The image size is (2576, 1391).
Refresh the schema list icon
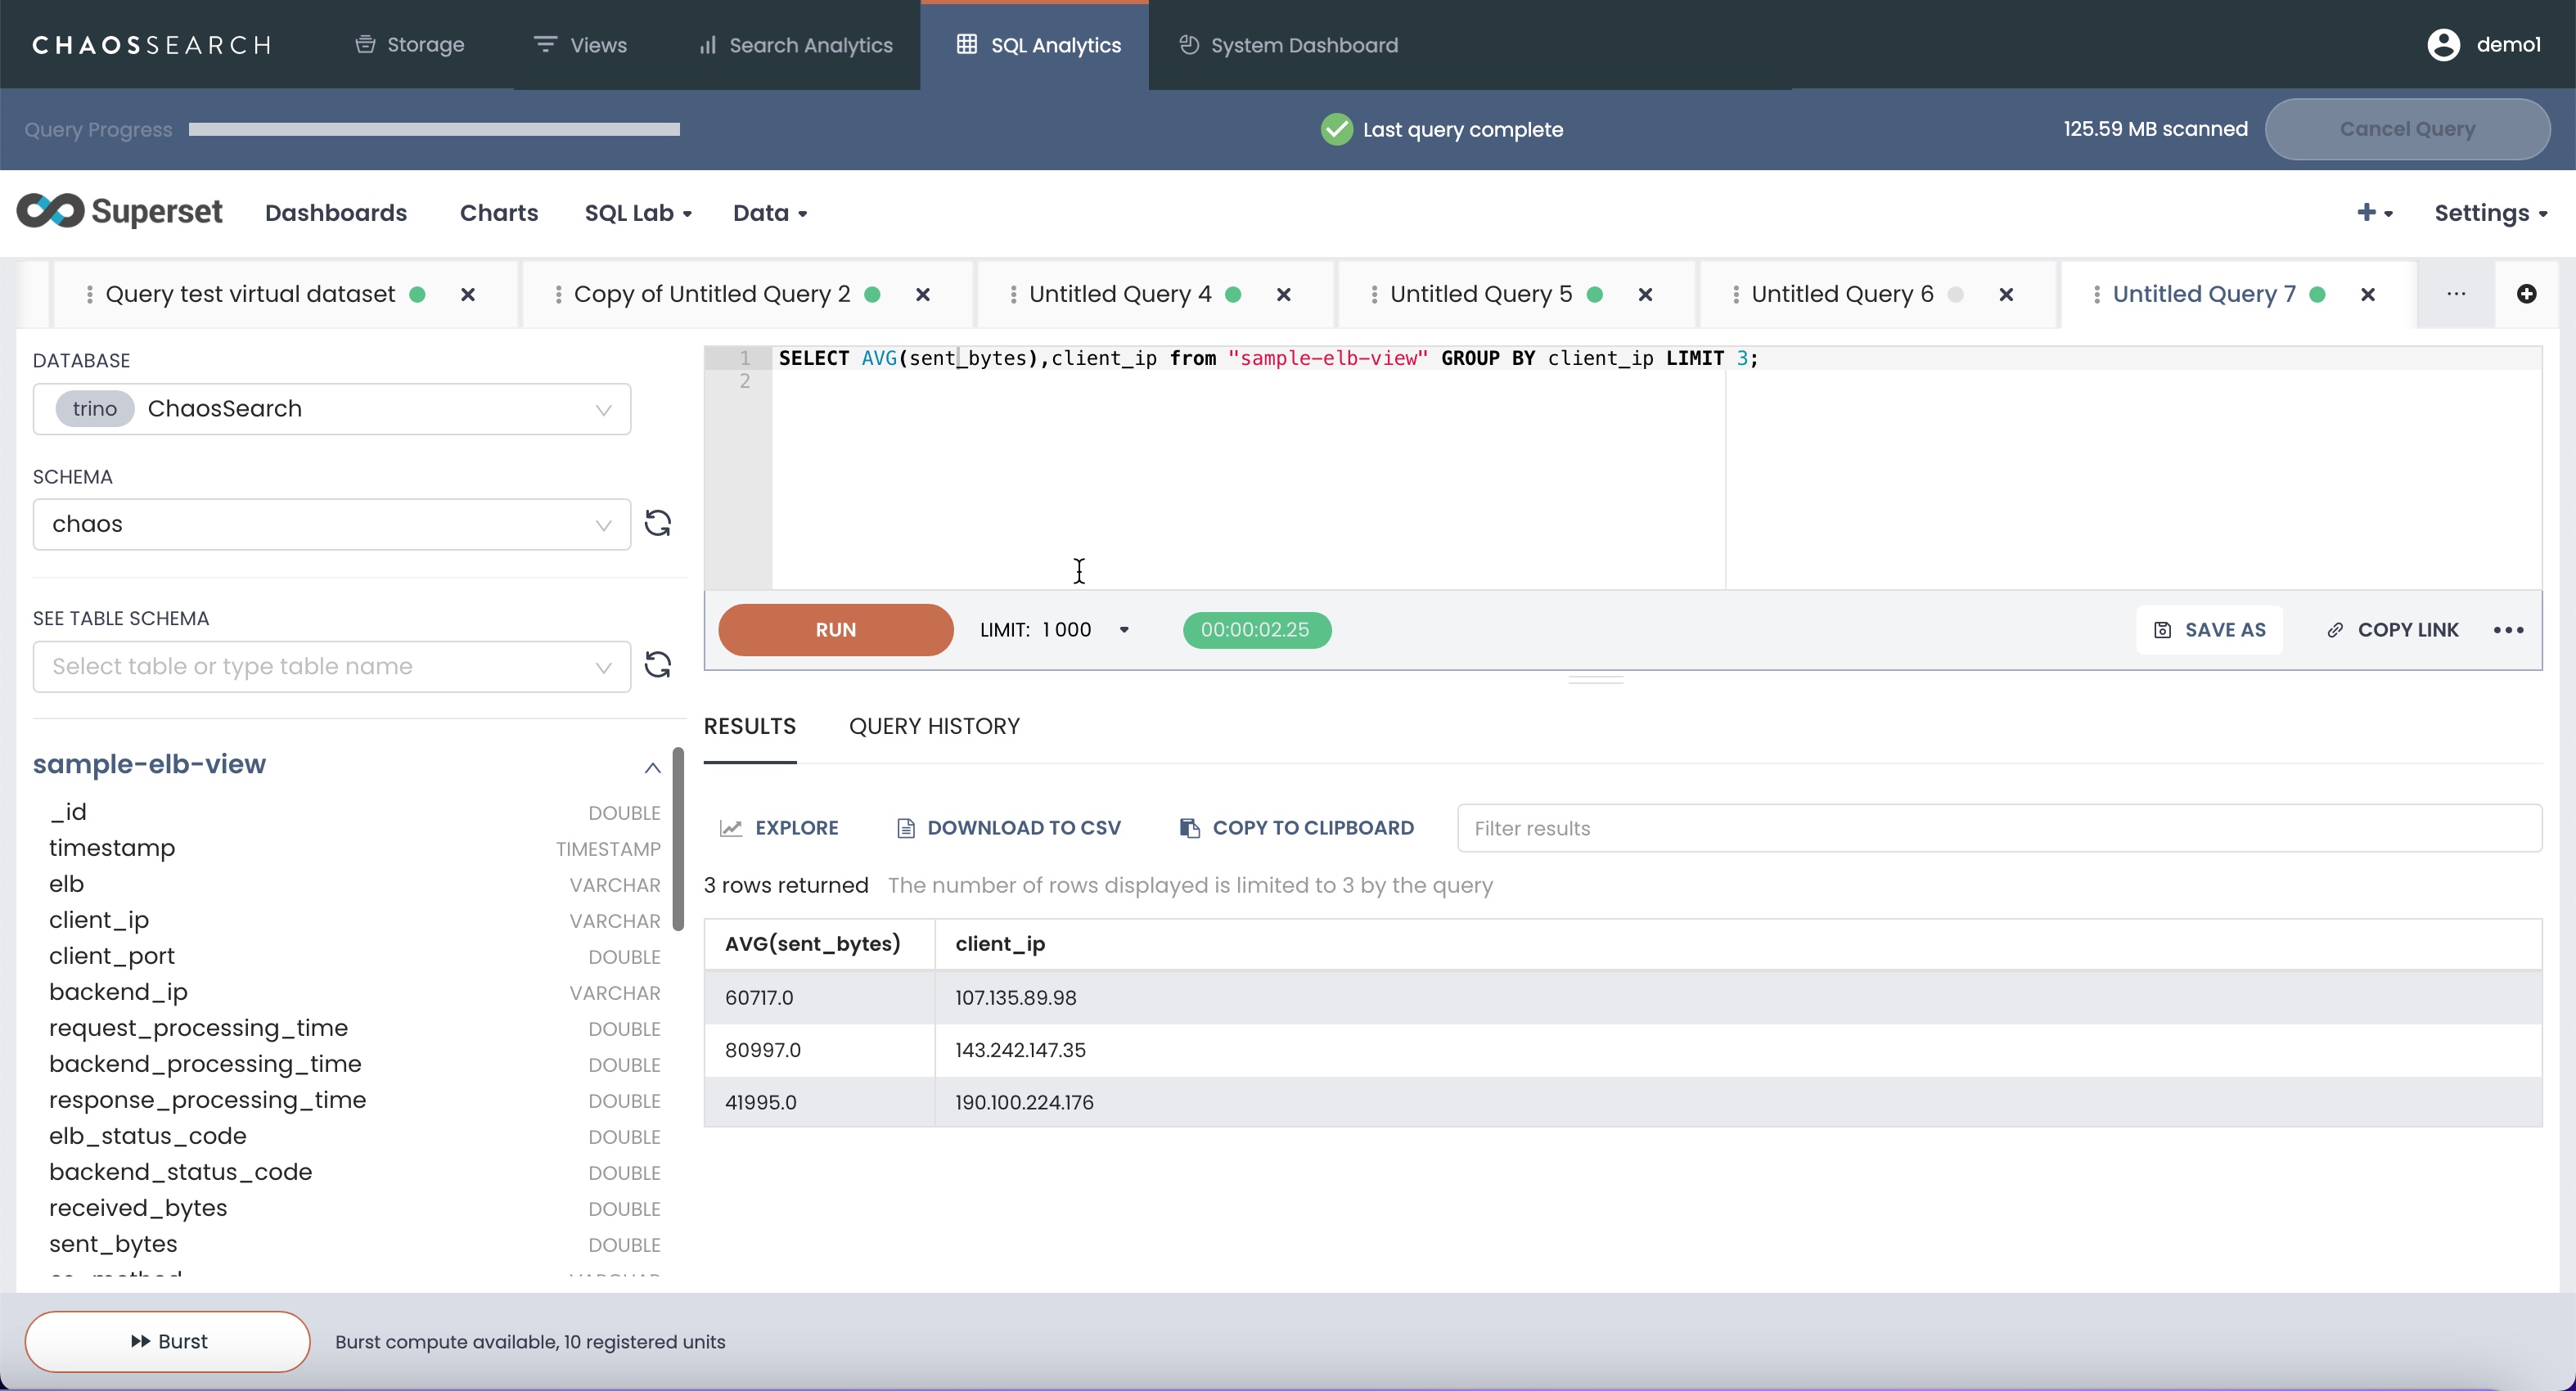pos(657,523)
